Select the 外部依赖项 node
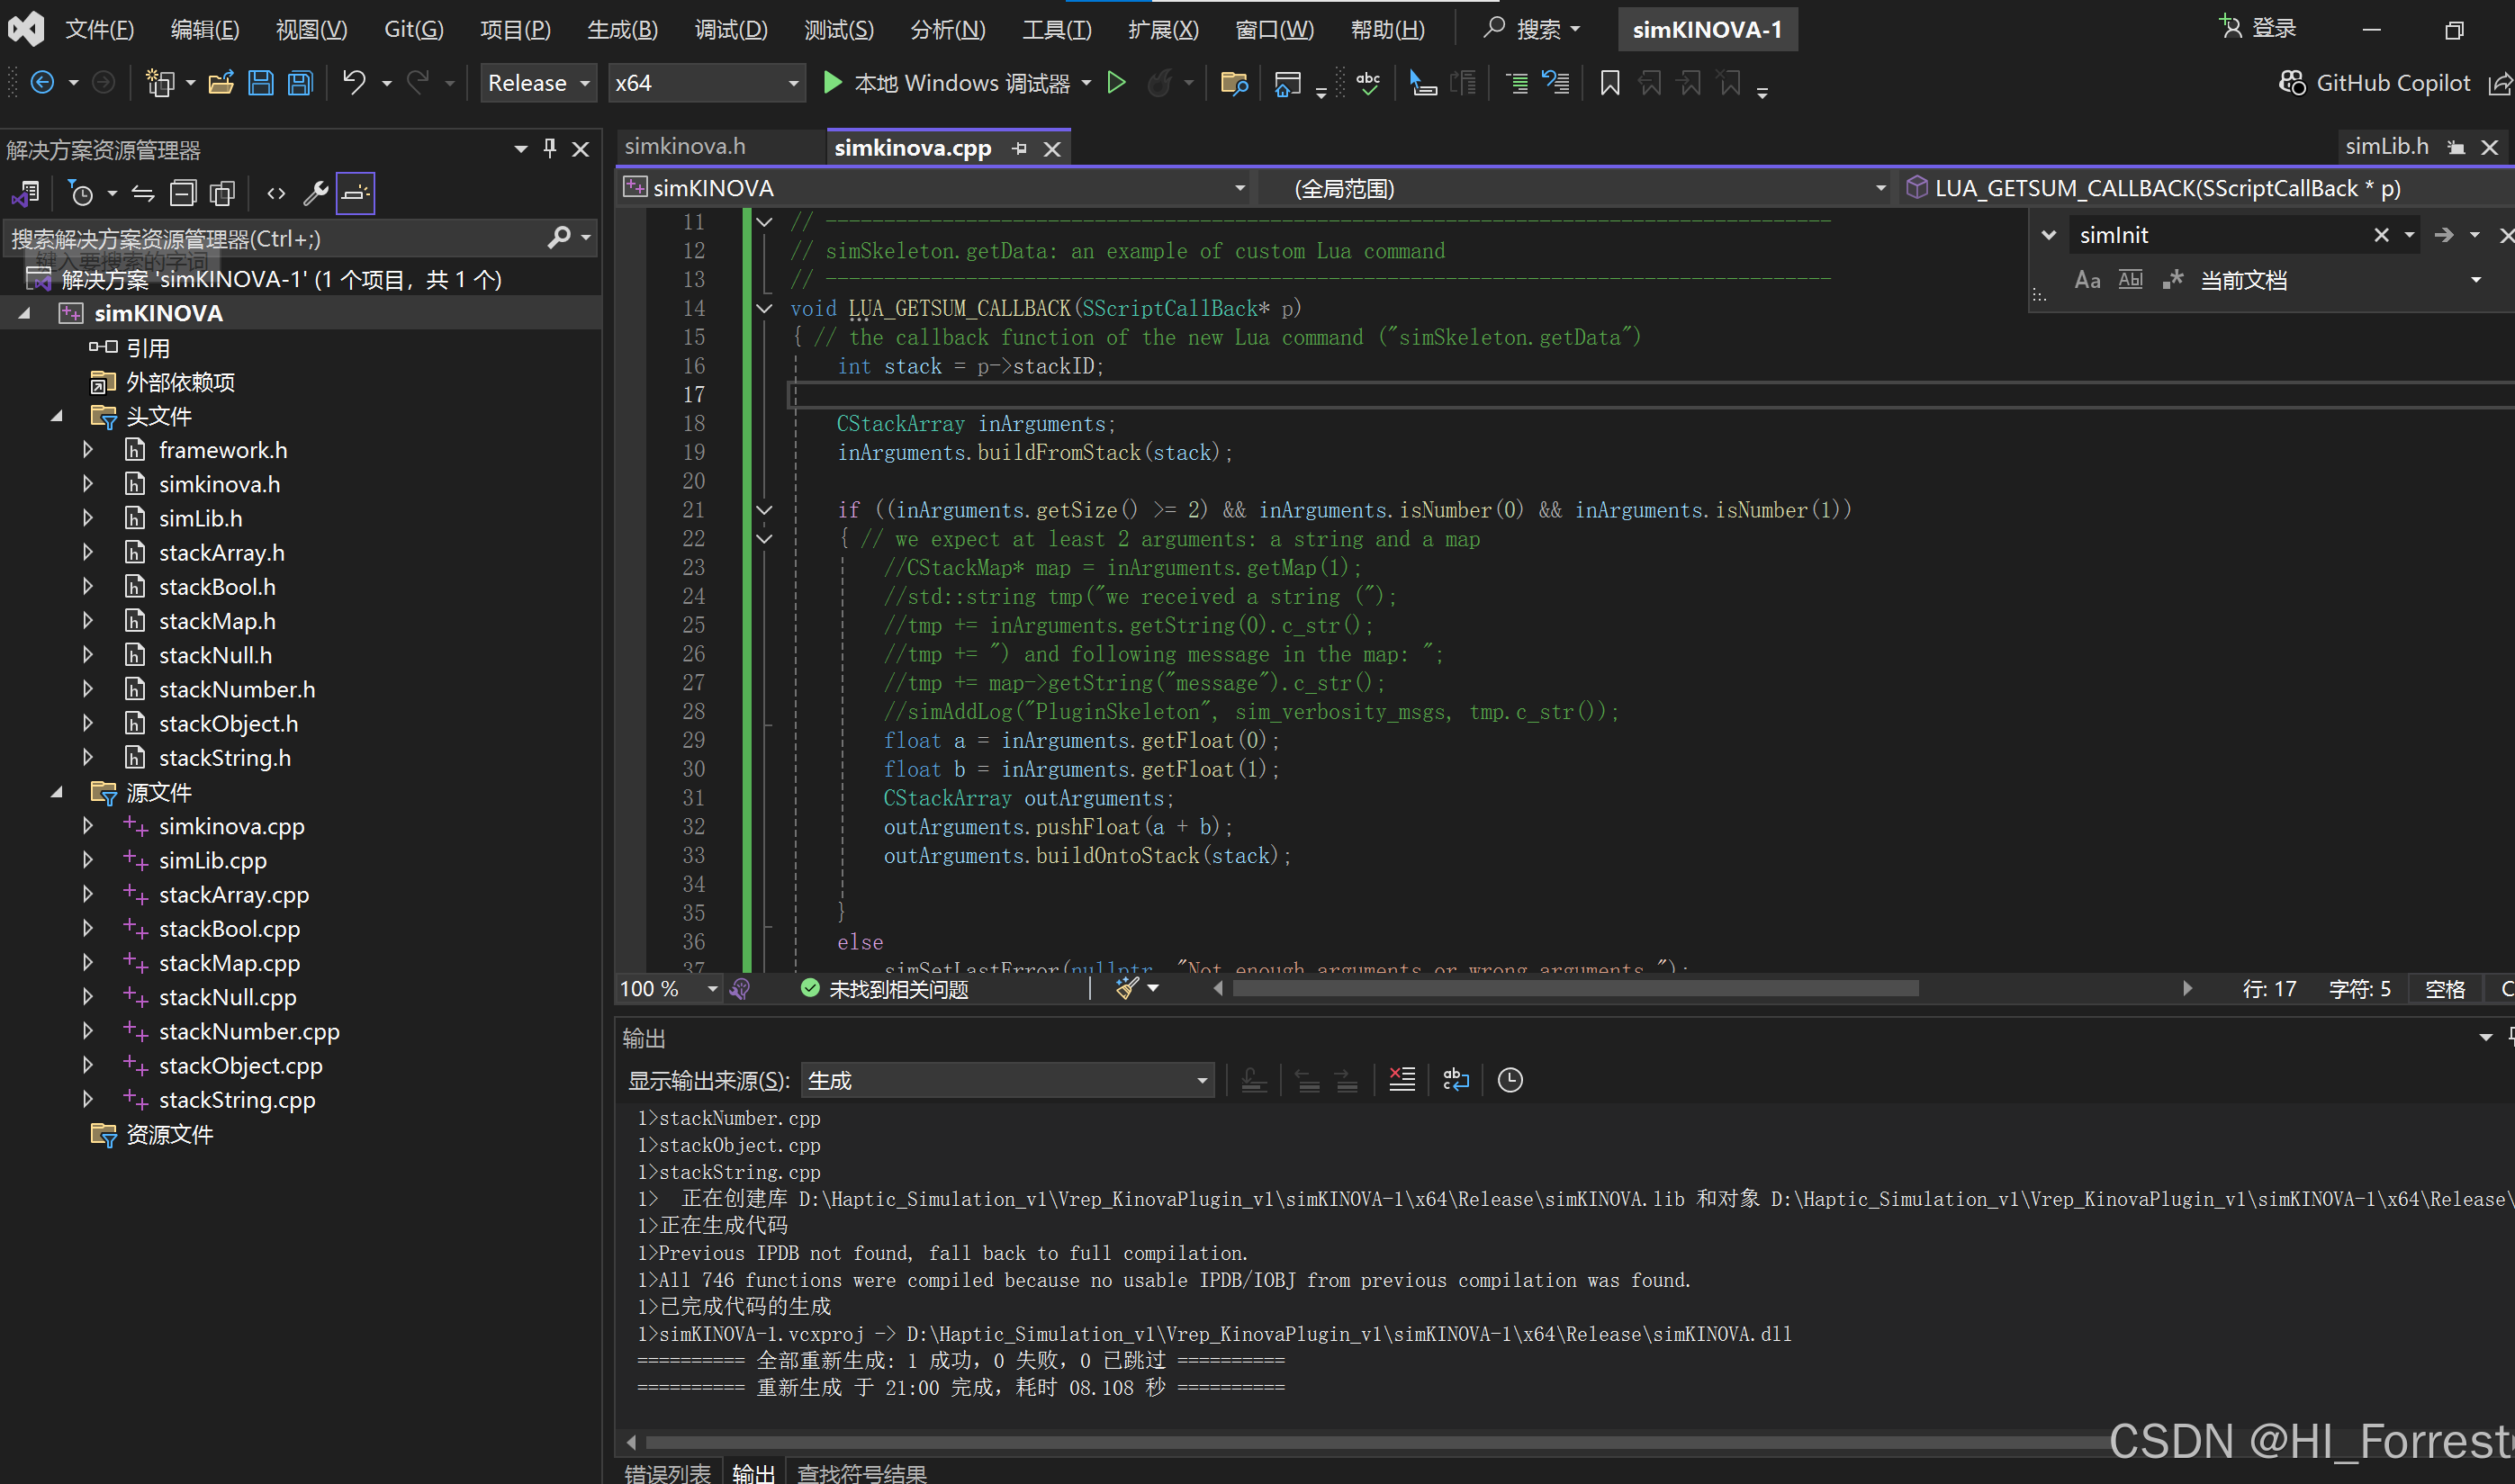The image size is (2515, 1484). (x=180, y=382)
